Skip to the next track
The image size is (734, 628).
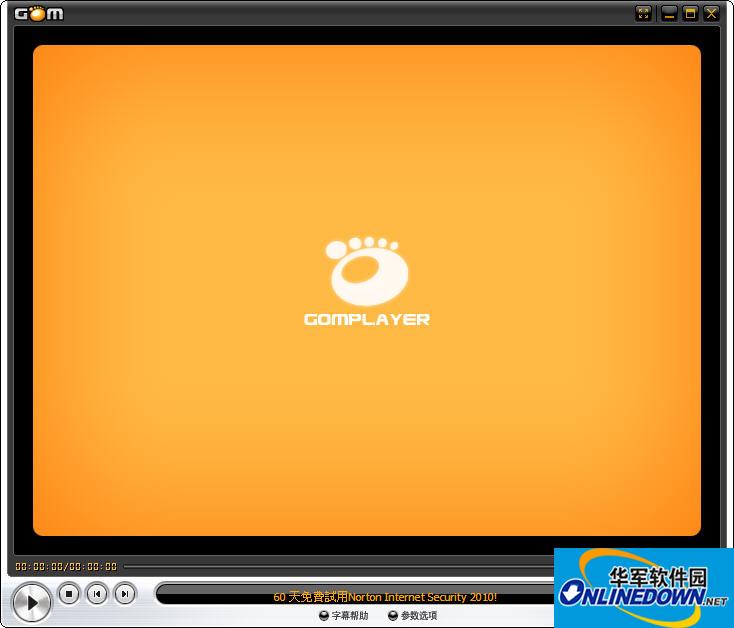[125, 594]
